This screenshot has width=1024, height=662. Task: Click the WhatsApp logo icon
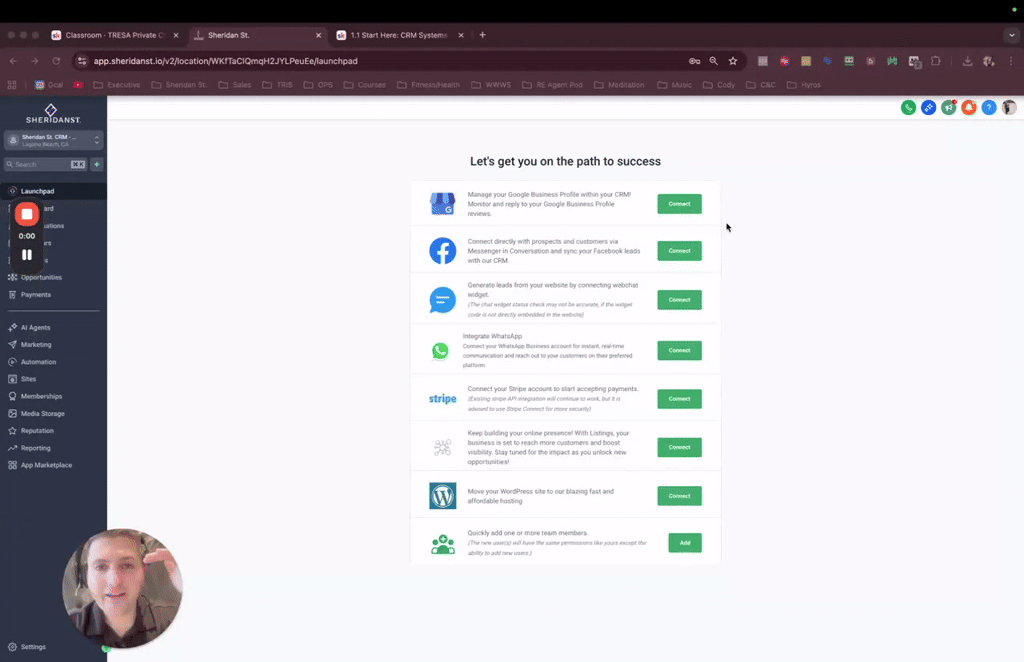(440, 351)
